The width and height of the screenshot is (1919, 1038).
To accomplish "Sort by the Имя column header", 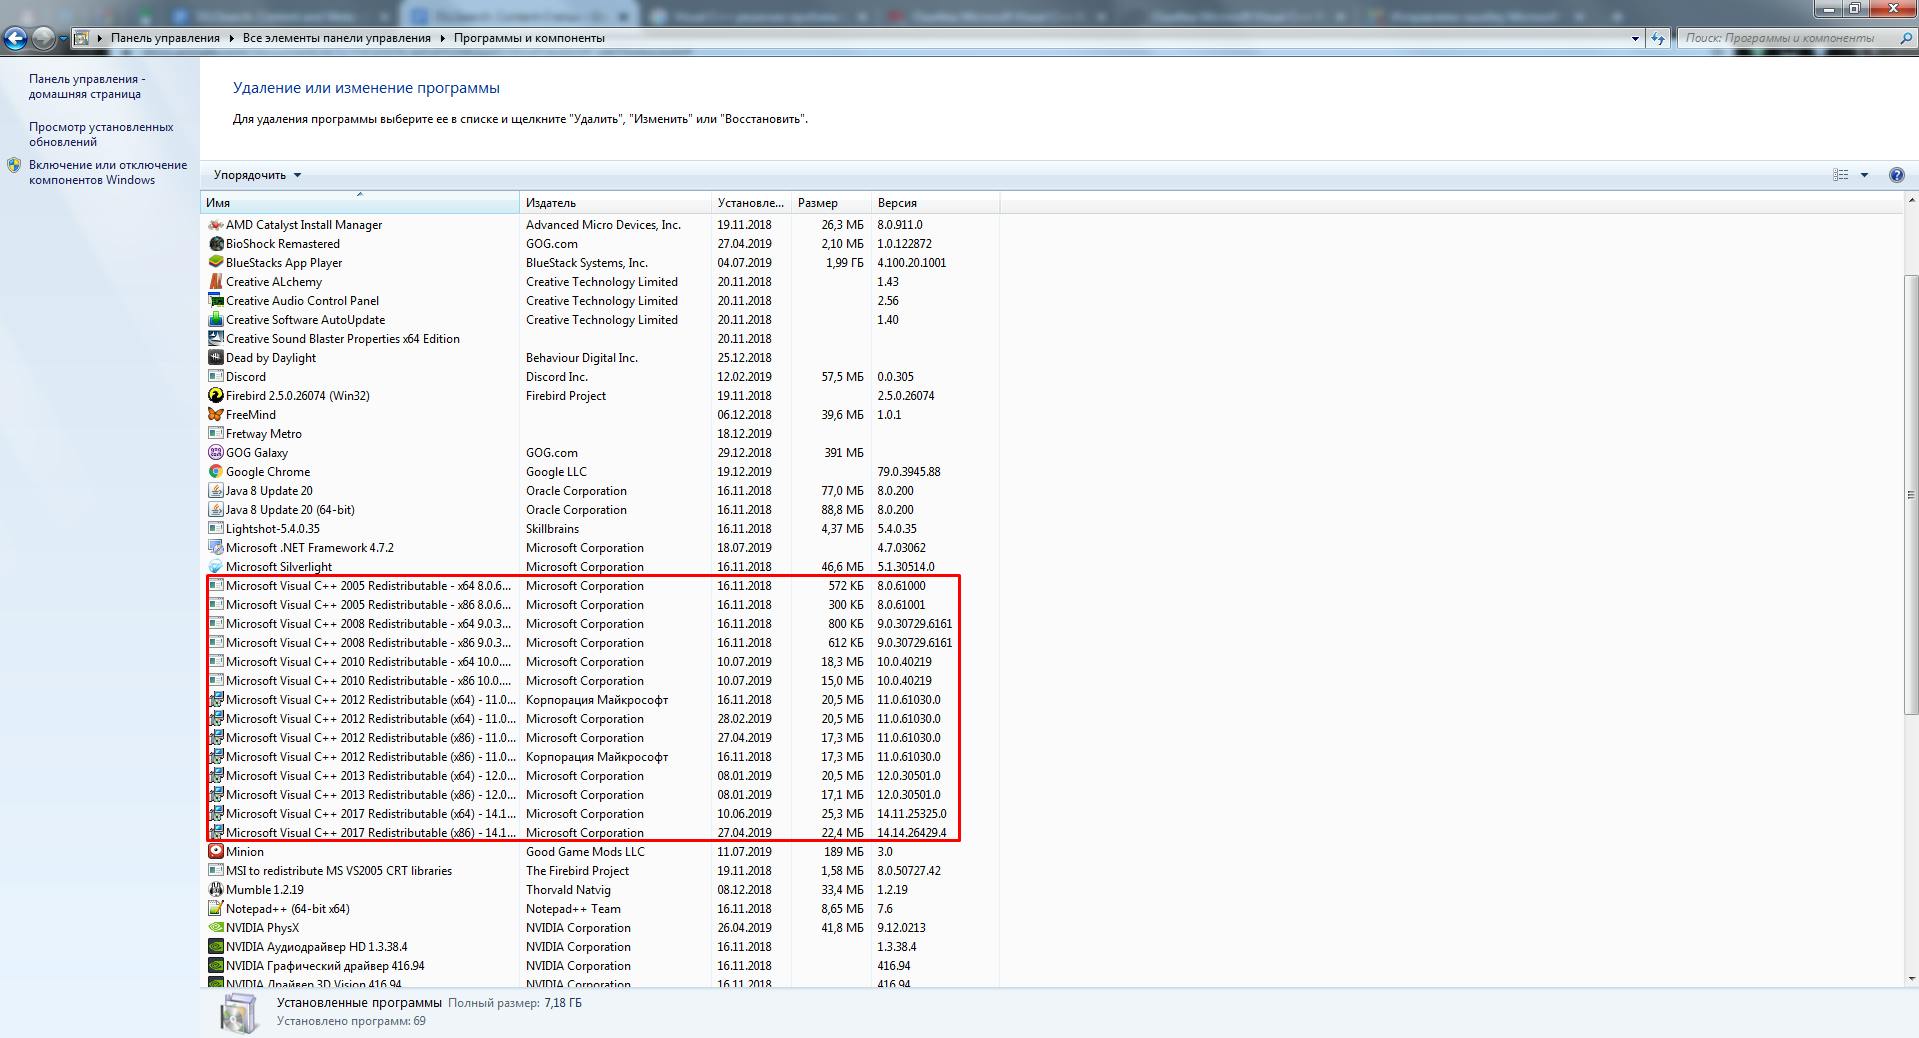I will (360, 203).
